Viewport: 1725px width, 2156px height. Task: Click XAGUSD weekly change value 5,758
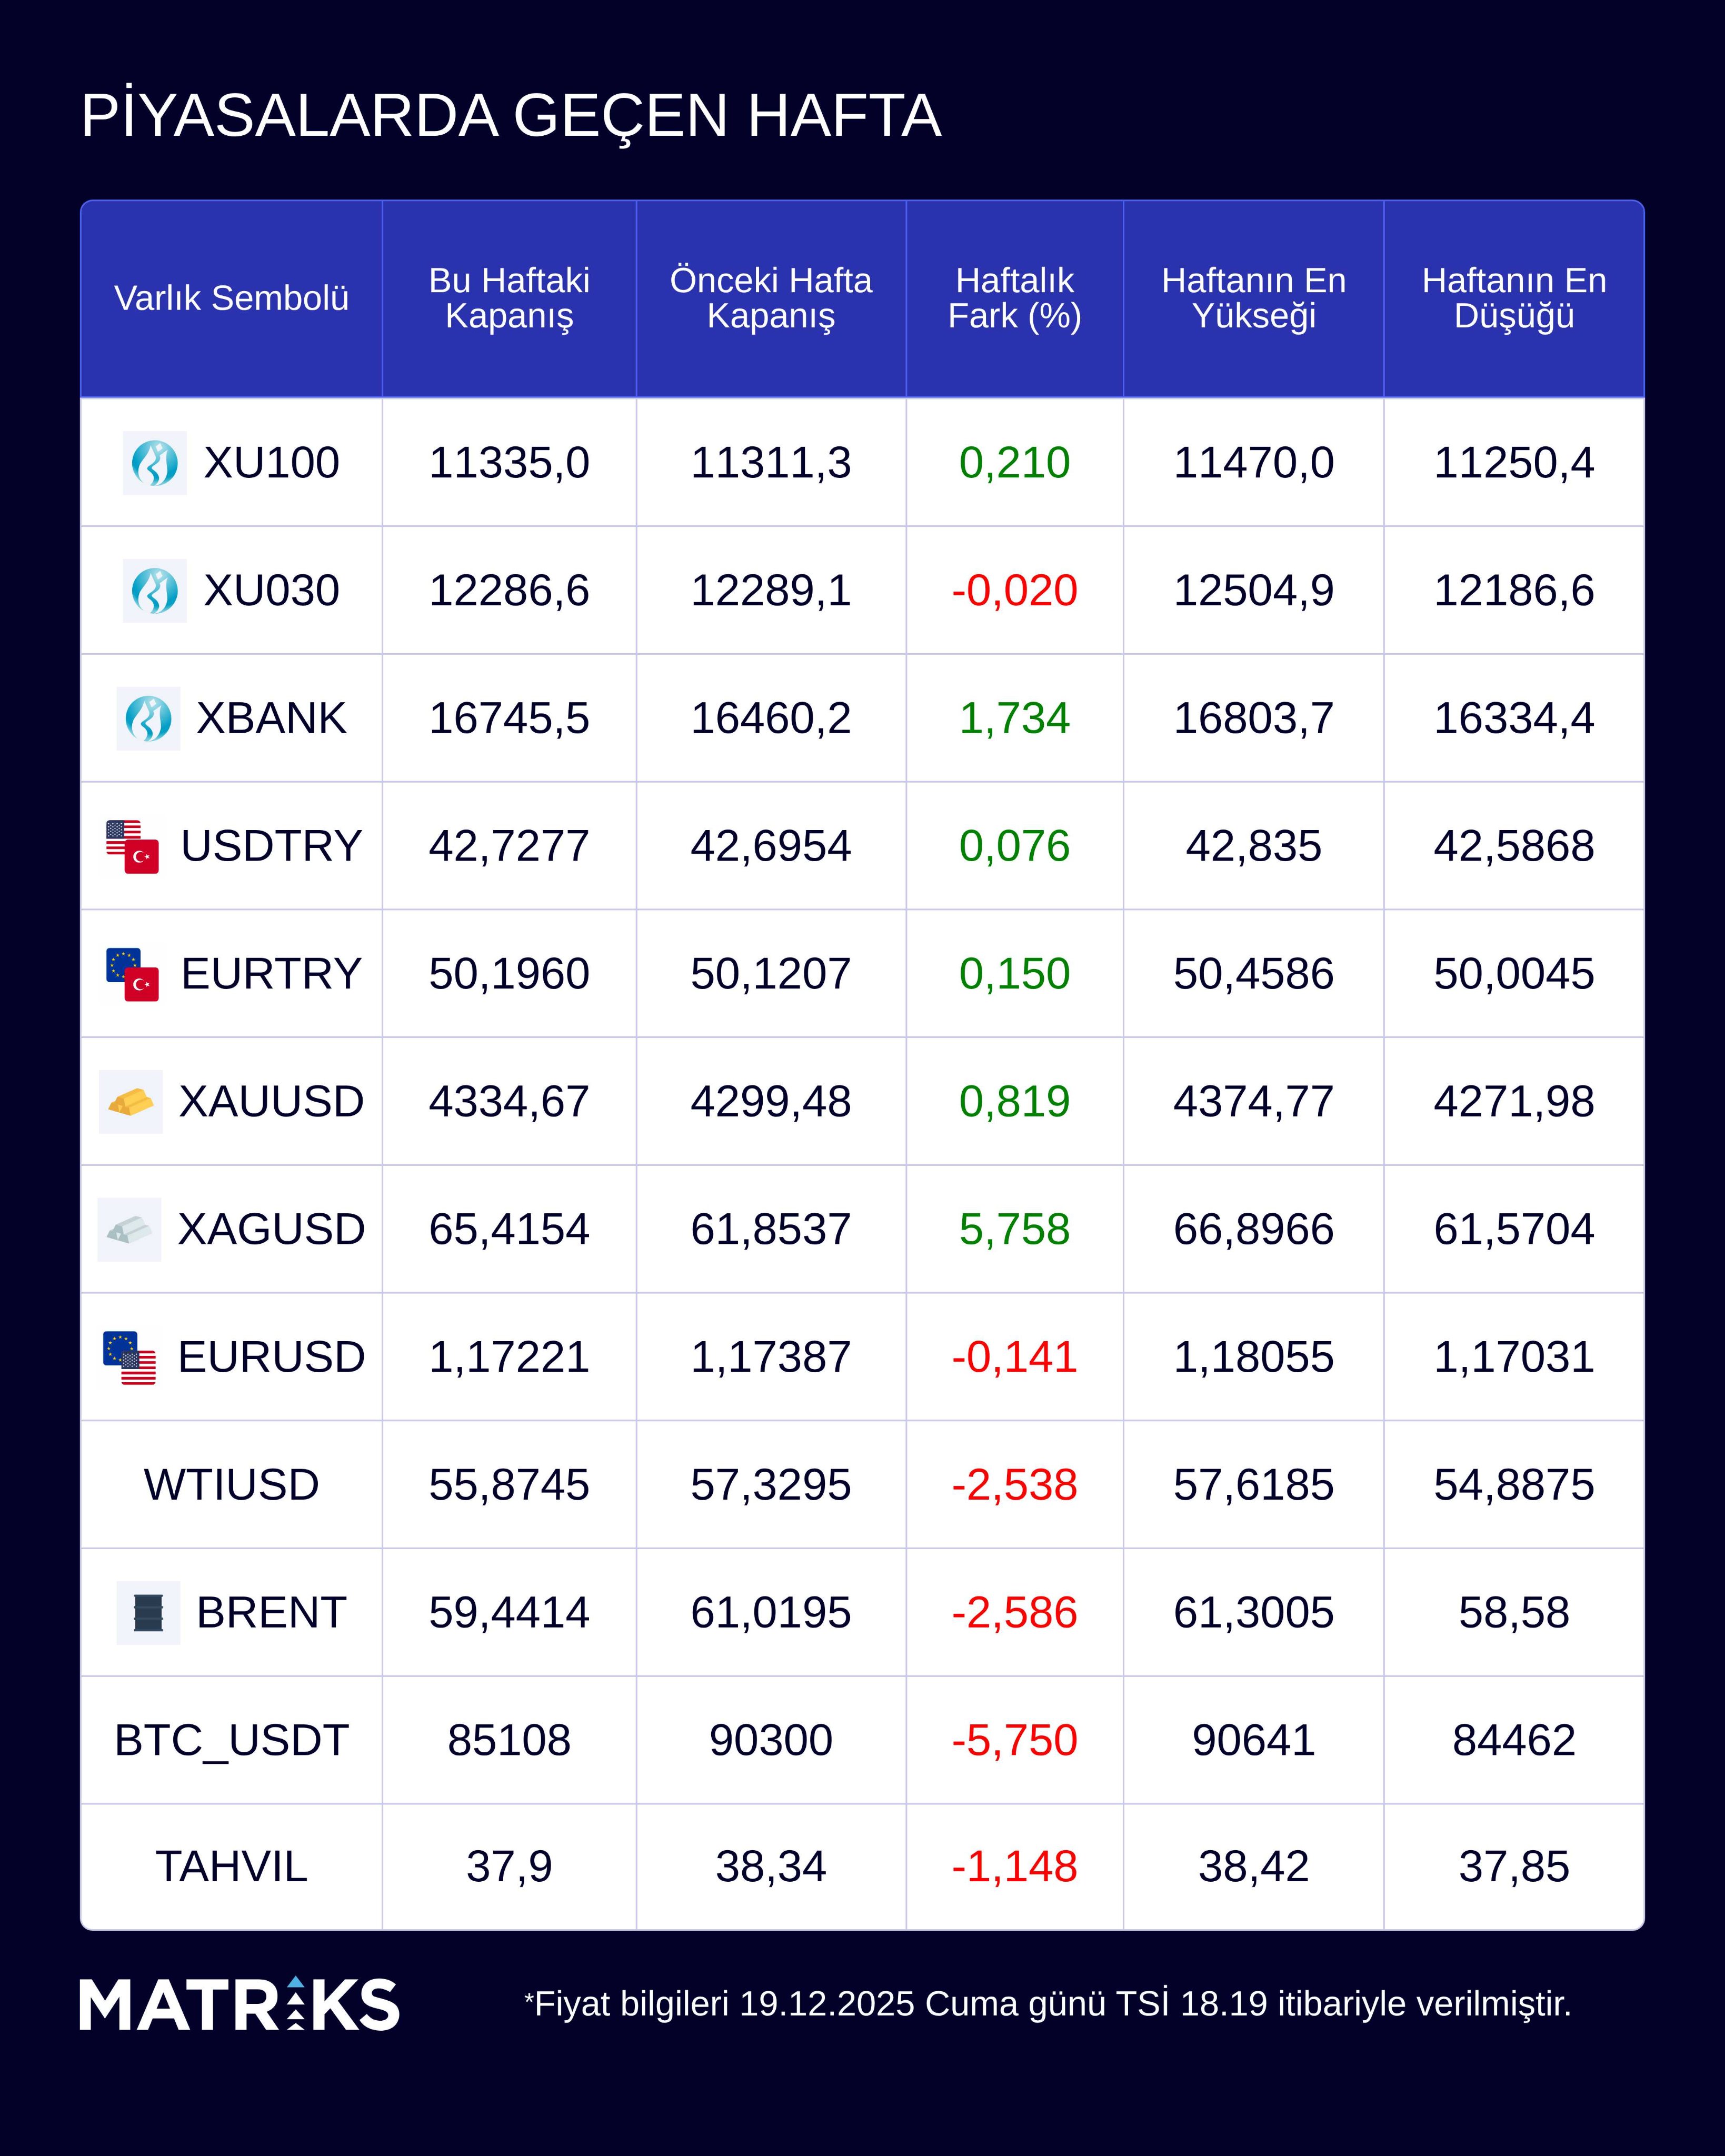coord(1014,1230)
